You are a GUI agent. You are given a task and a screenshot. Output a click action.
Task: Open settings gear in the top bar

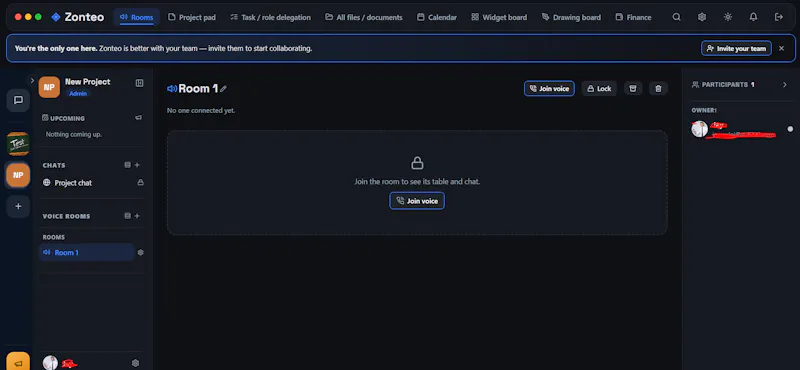click(702, 17)
